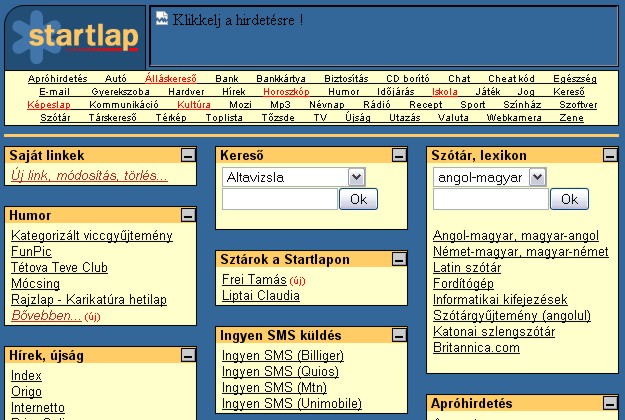Open the Origo news link
625x420 pixels.
[x=26, y=391]
